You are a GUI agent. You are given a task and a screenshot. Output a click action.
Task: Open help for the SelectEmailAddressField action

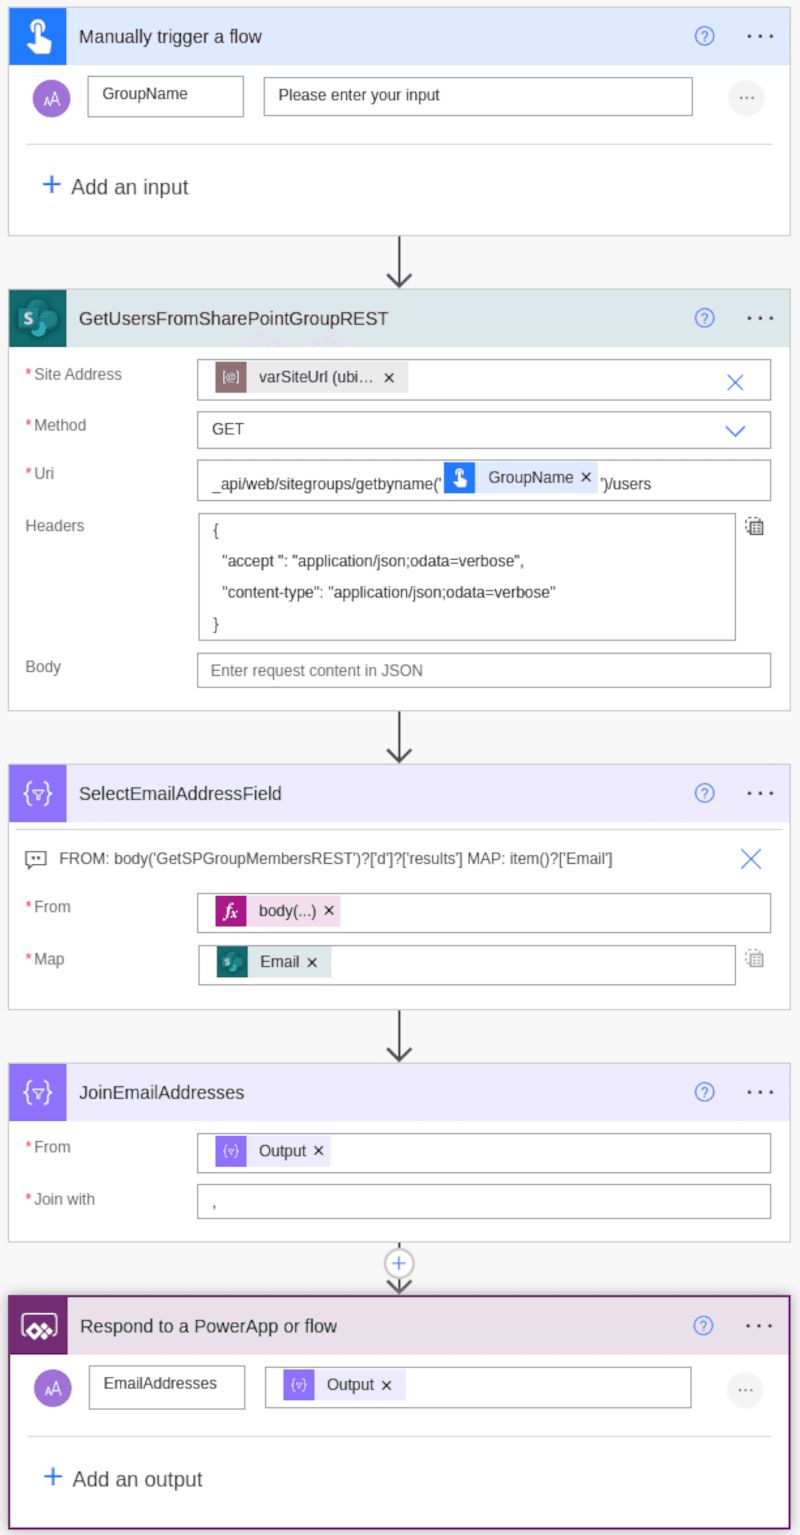tap(704, 793)
